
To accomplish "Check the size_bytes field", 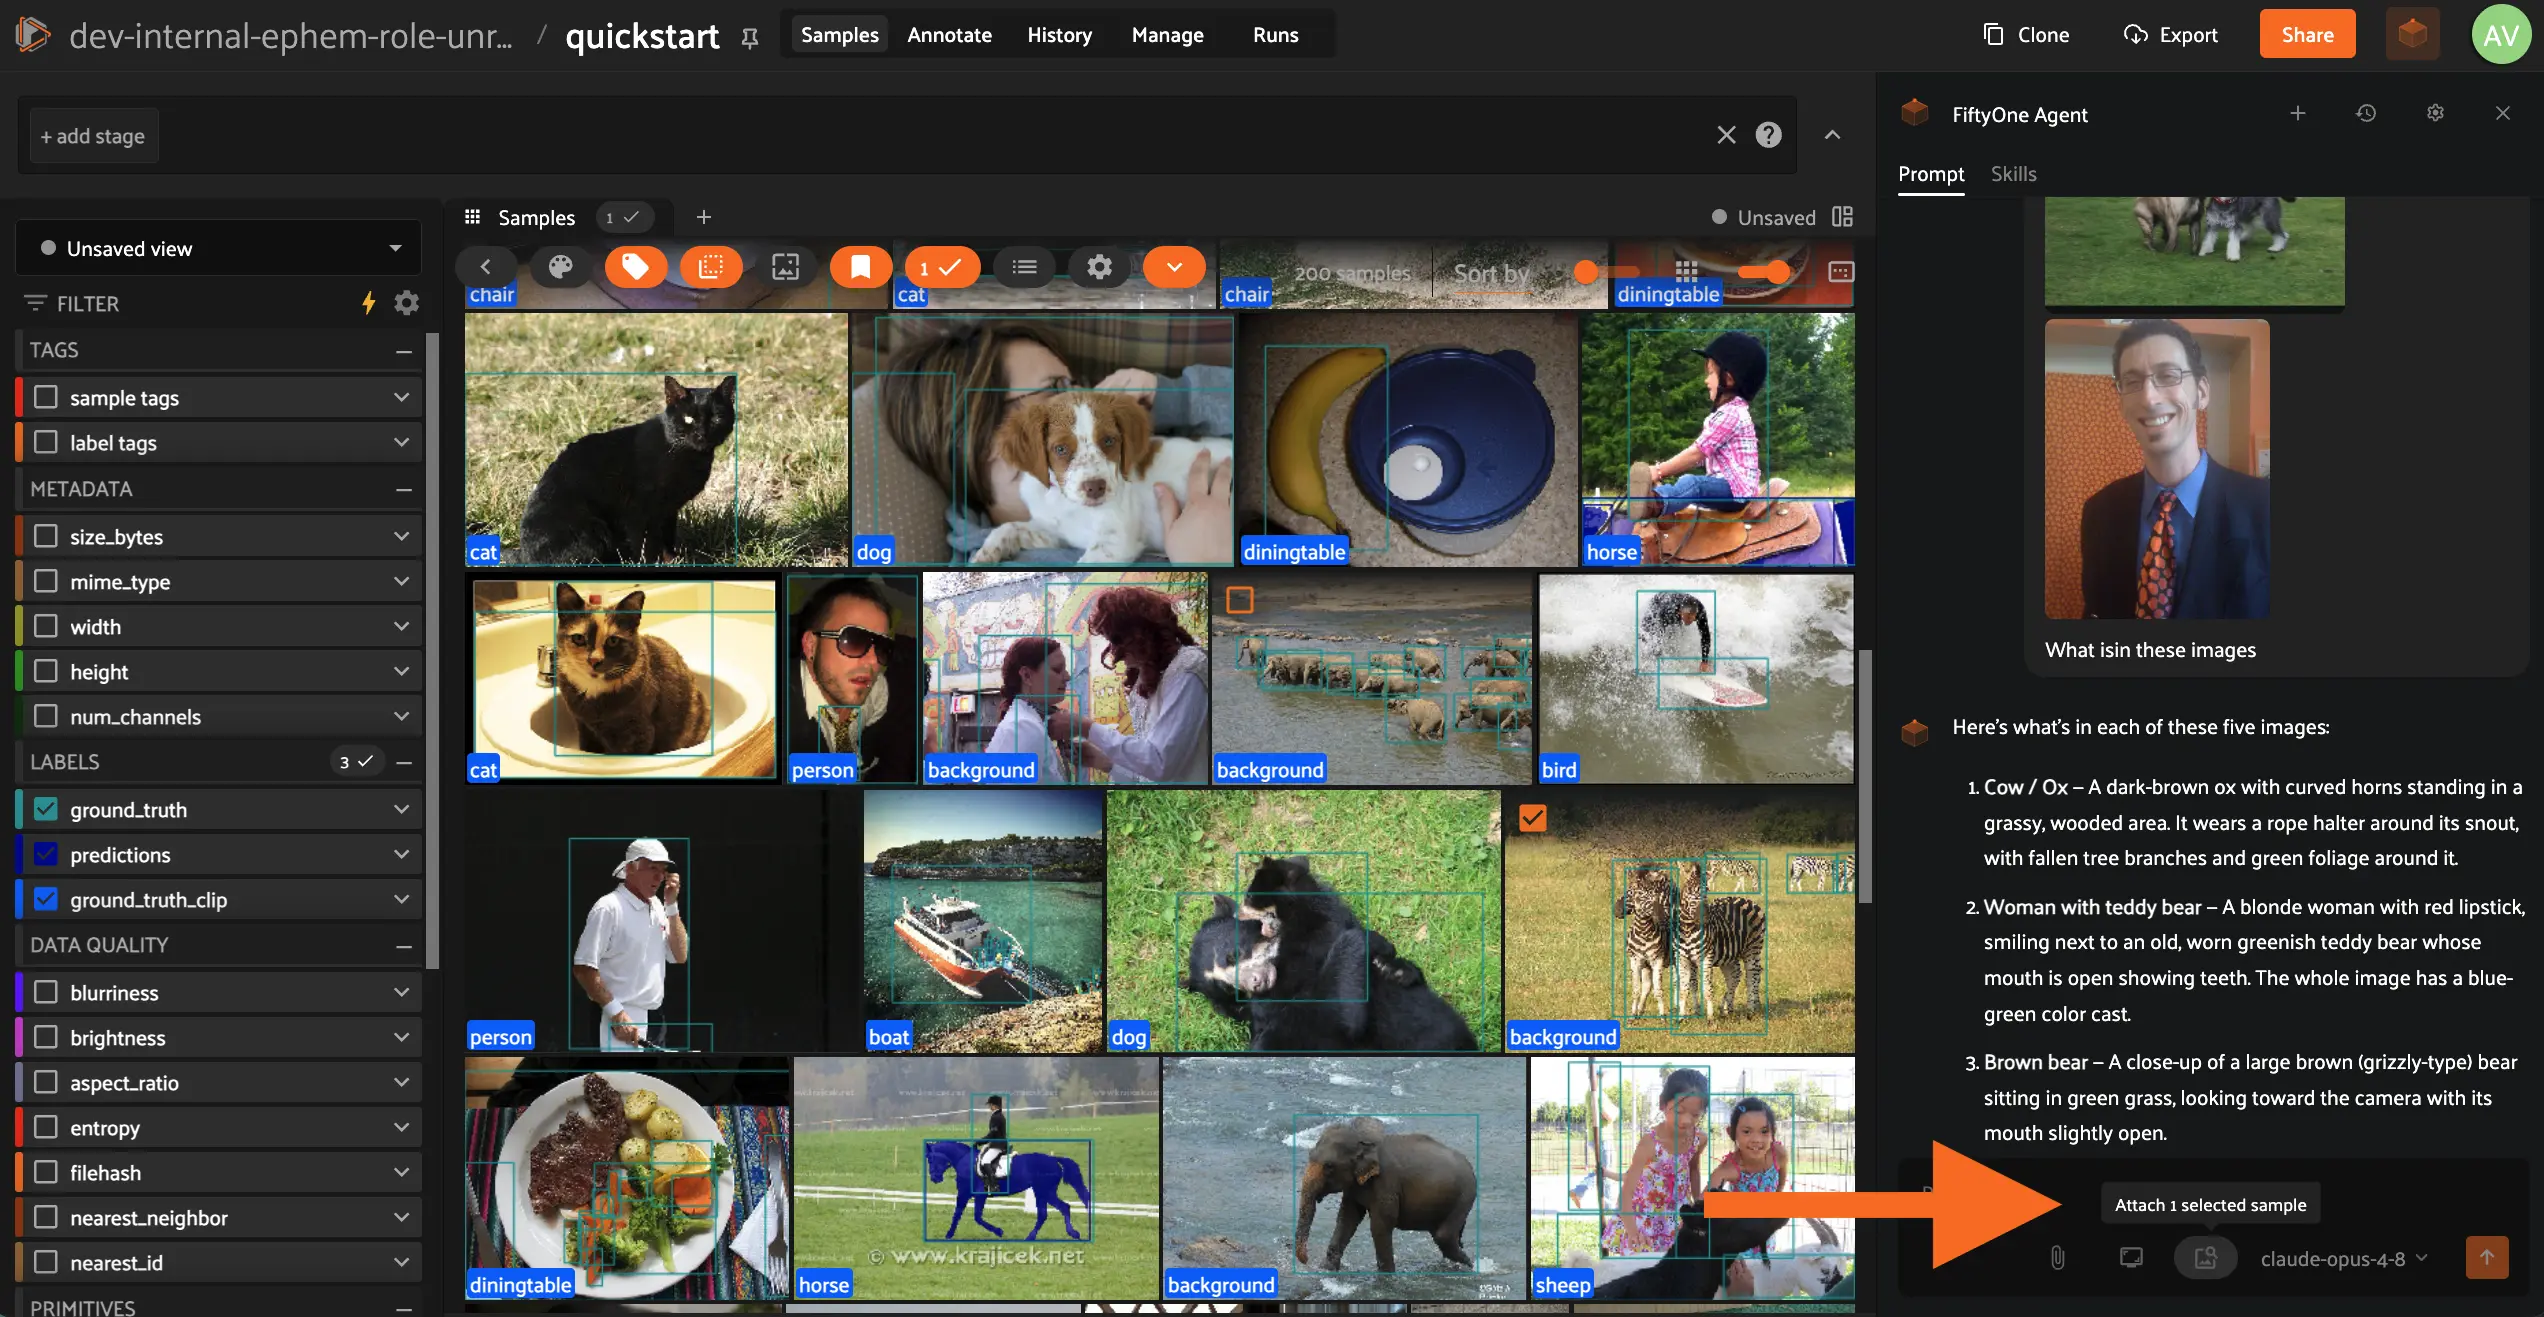I will tap(46, 536).
